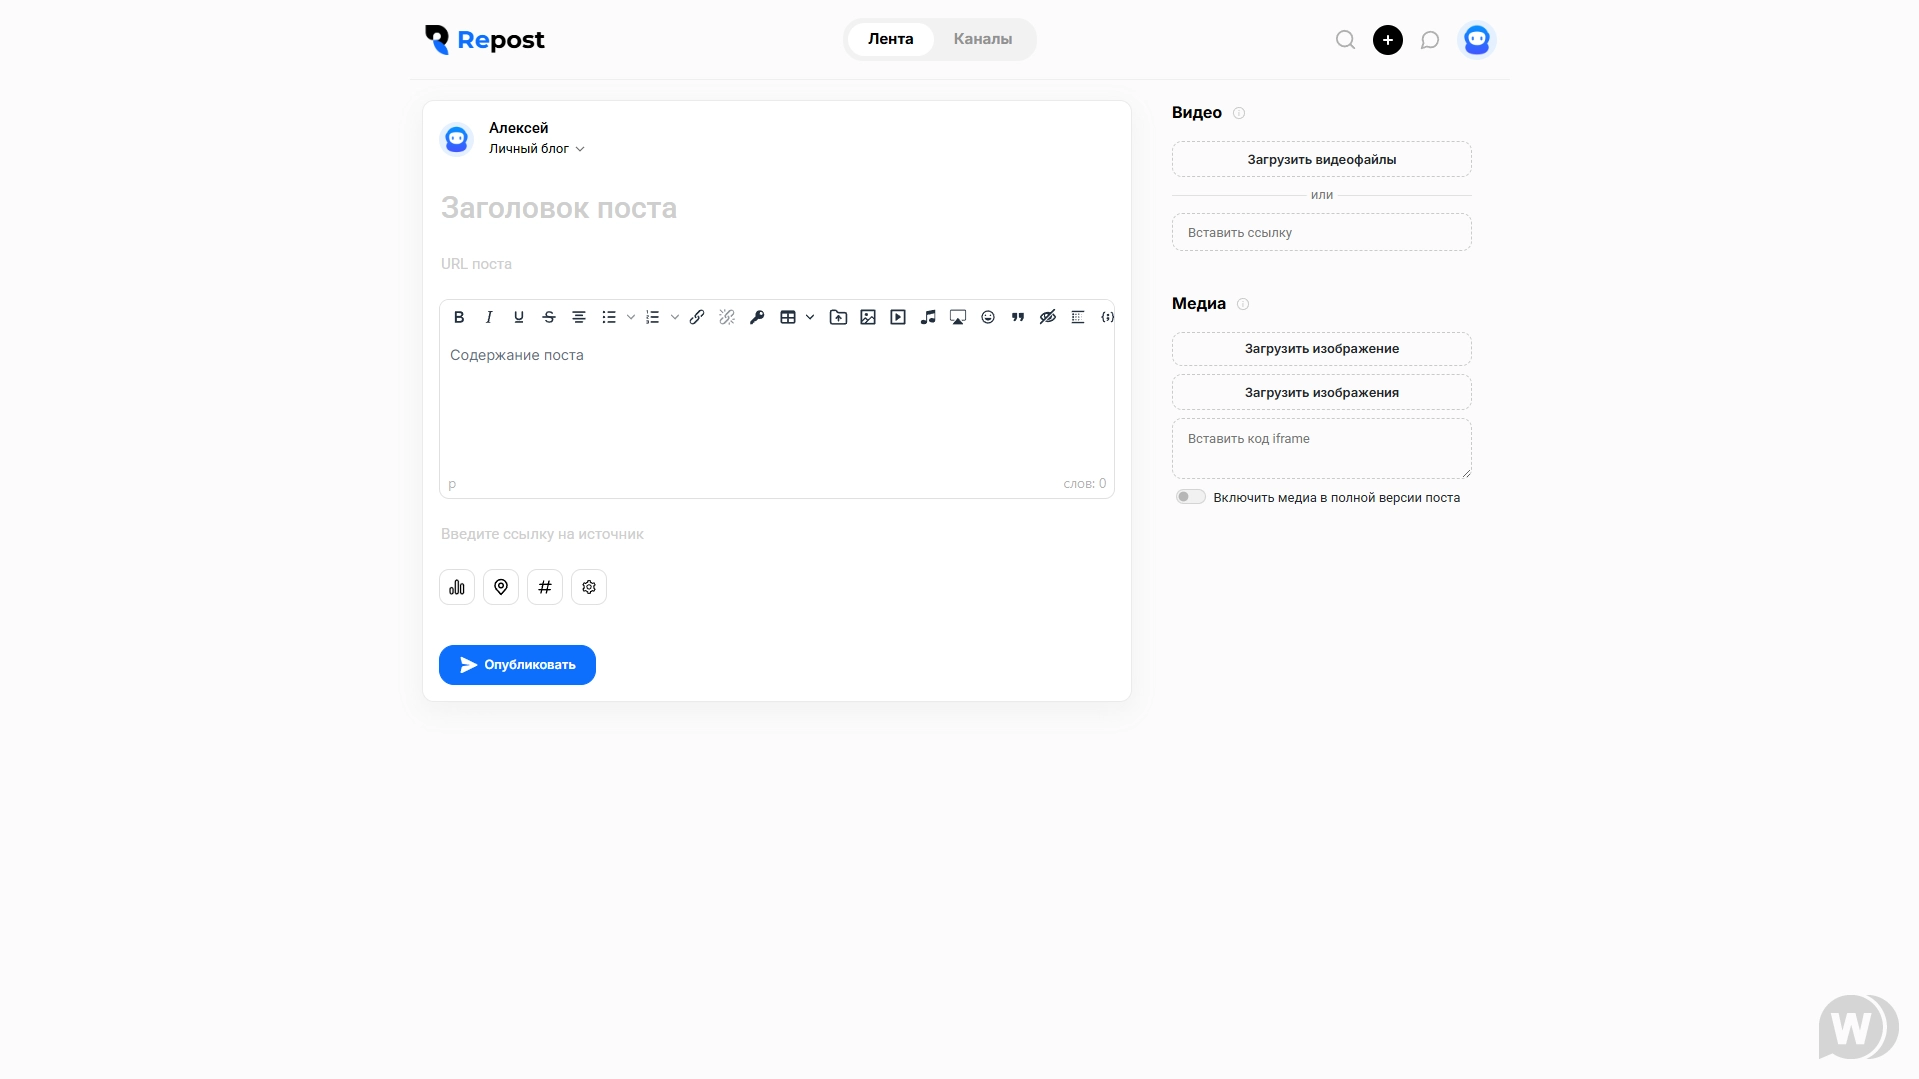Expand the bullet list style dropdown
The height and width of the screenshot is (1079, 1919).
[x=631, y=317]
